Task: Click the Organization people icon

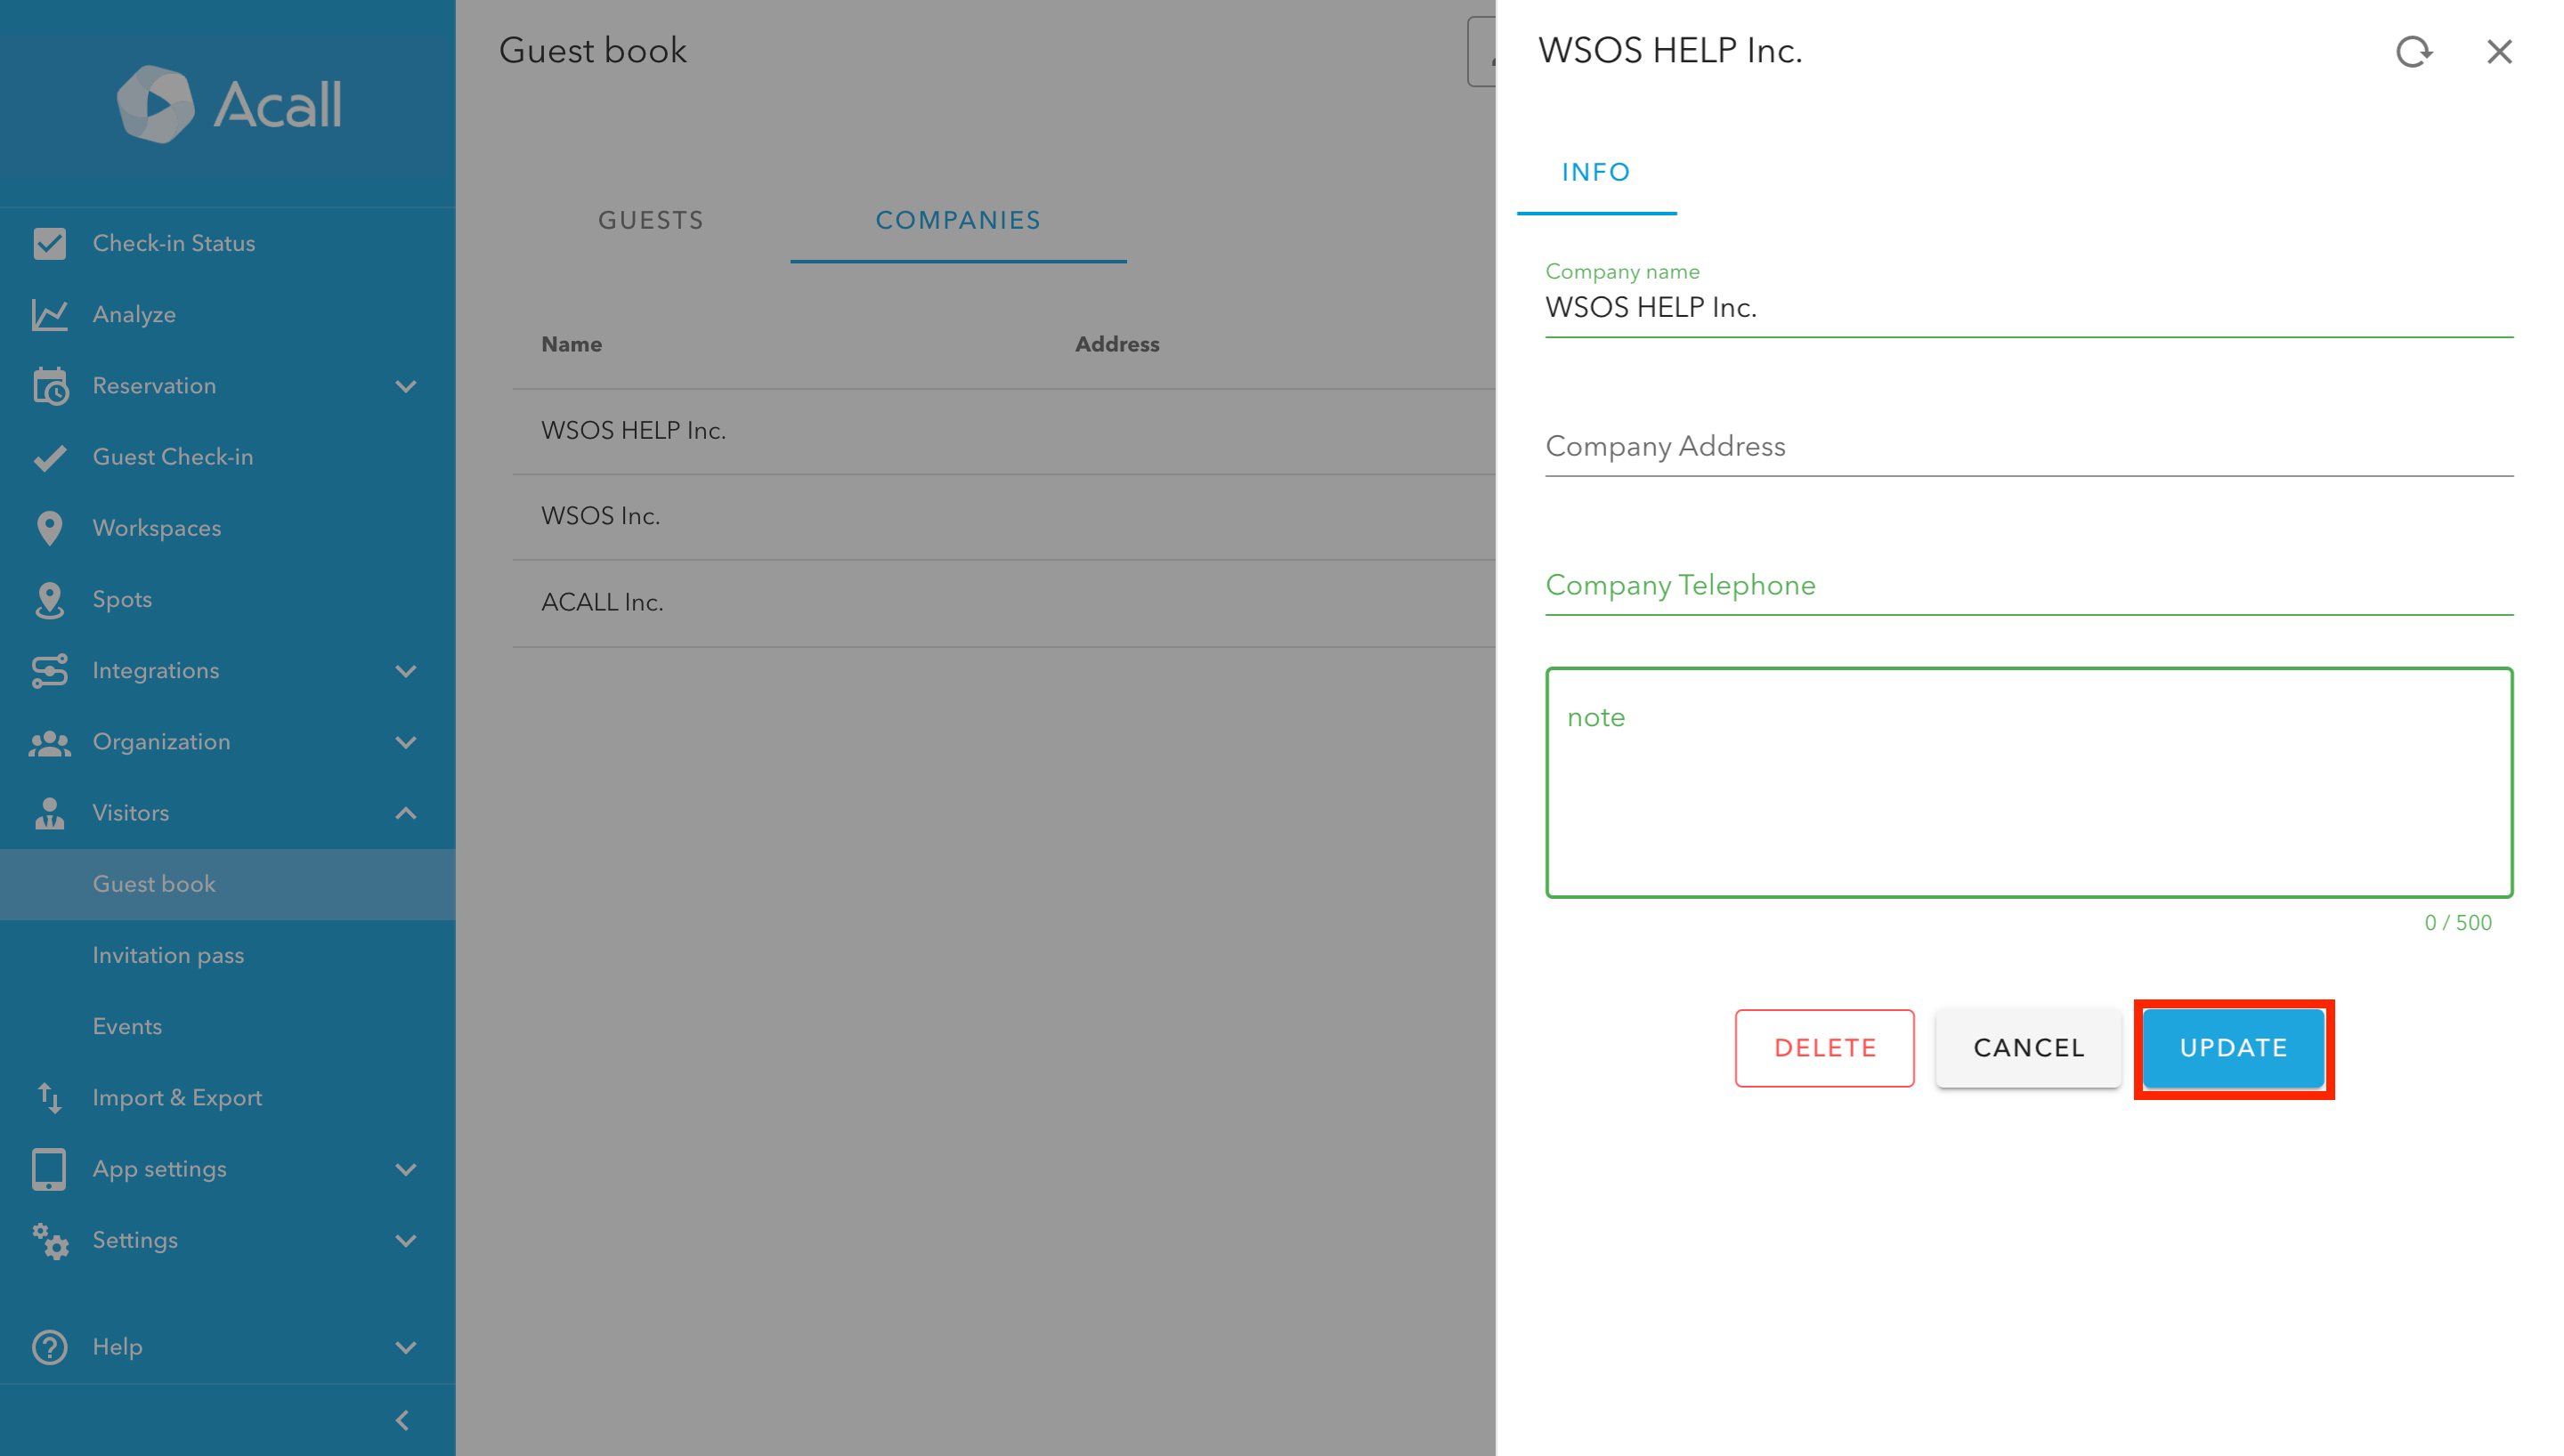Action: pyautogui.click(x=49, y=742)
